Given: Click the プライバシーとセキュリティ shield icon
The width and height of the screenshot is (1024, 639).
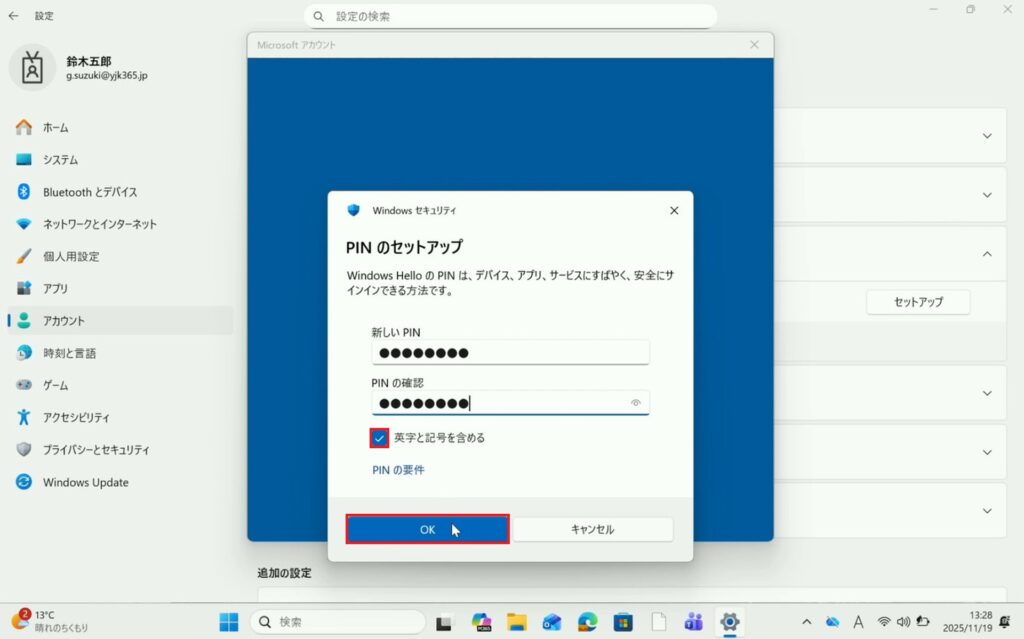Looking at the screenshot, I should click(24, 450).
